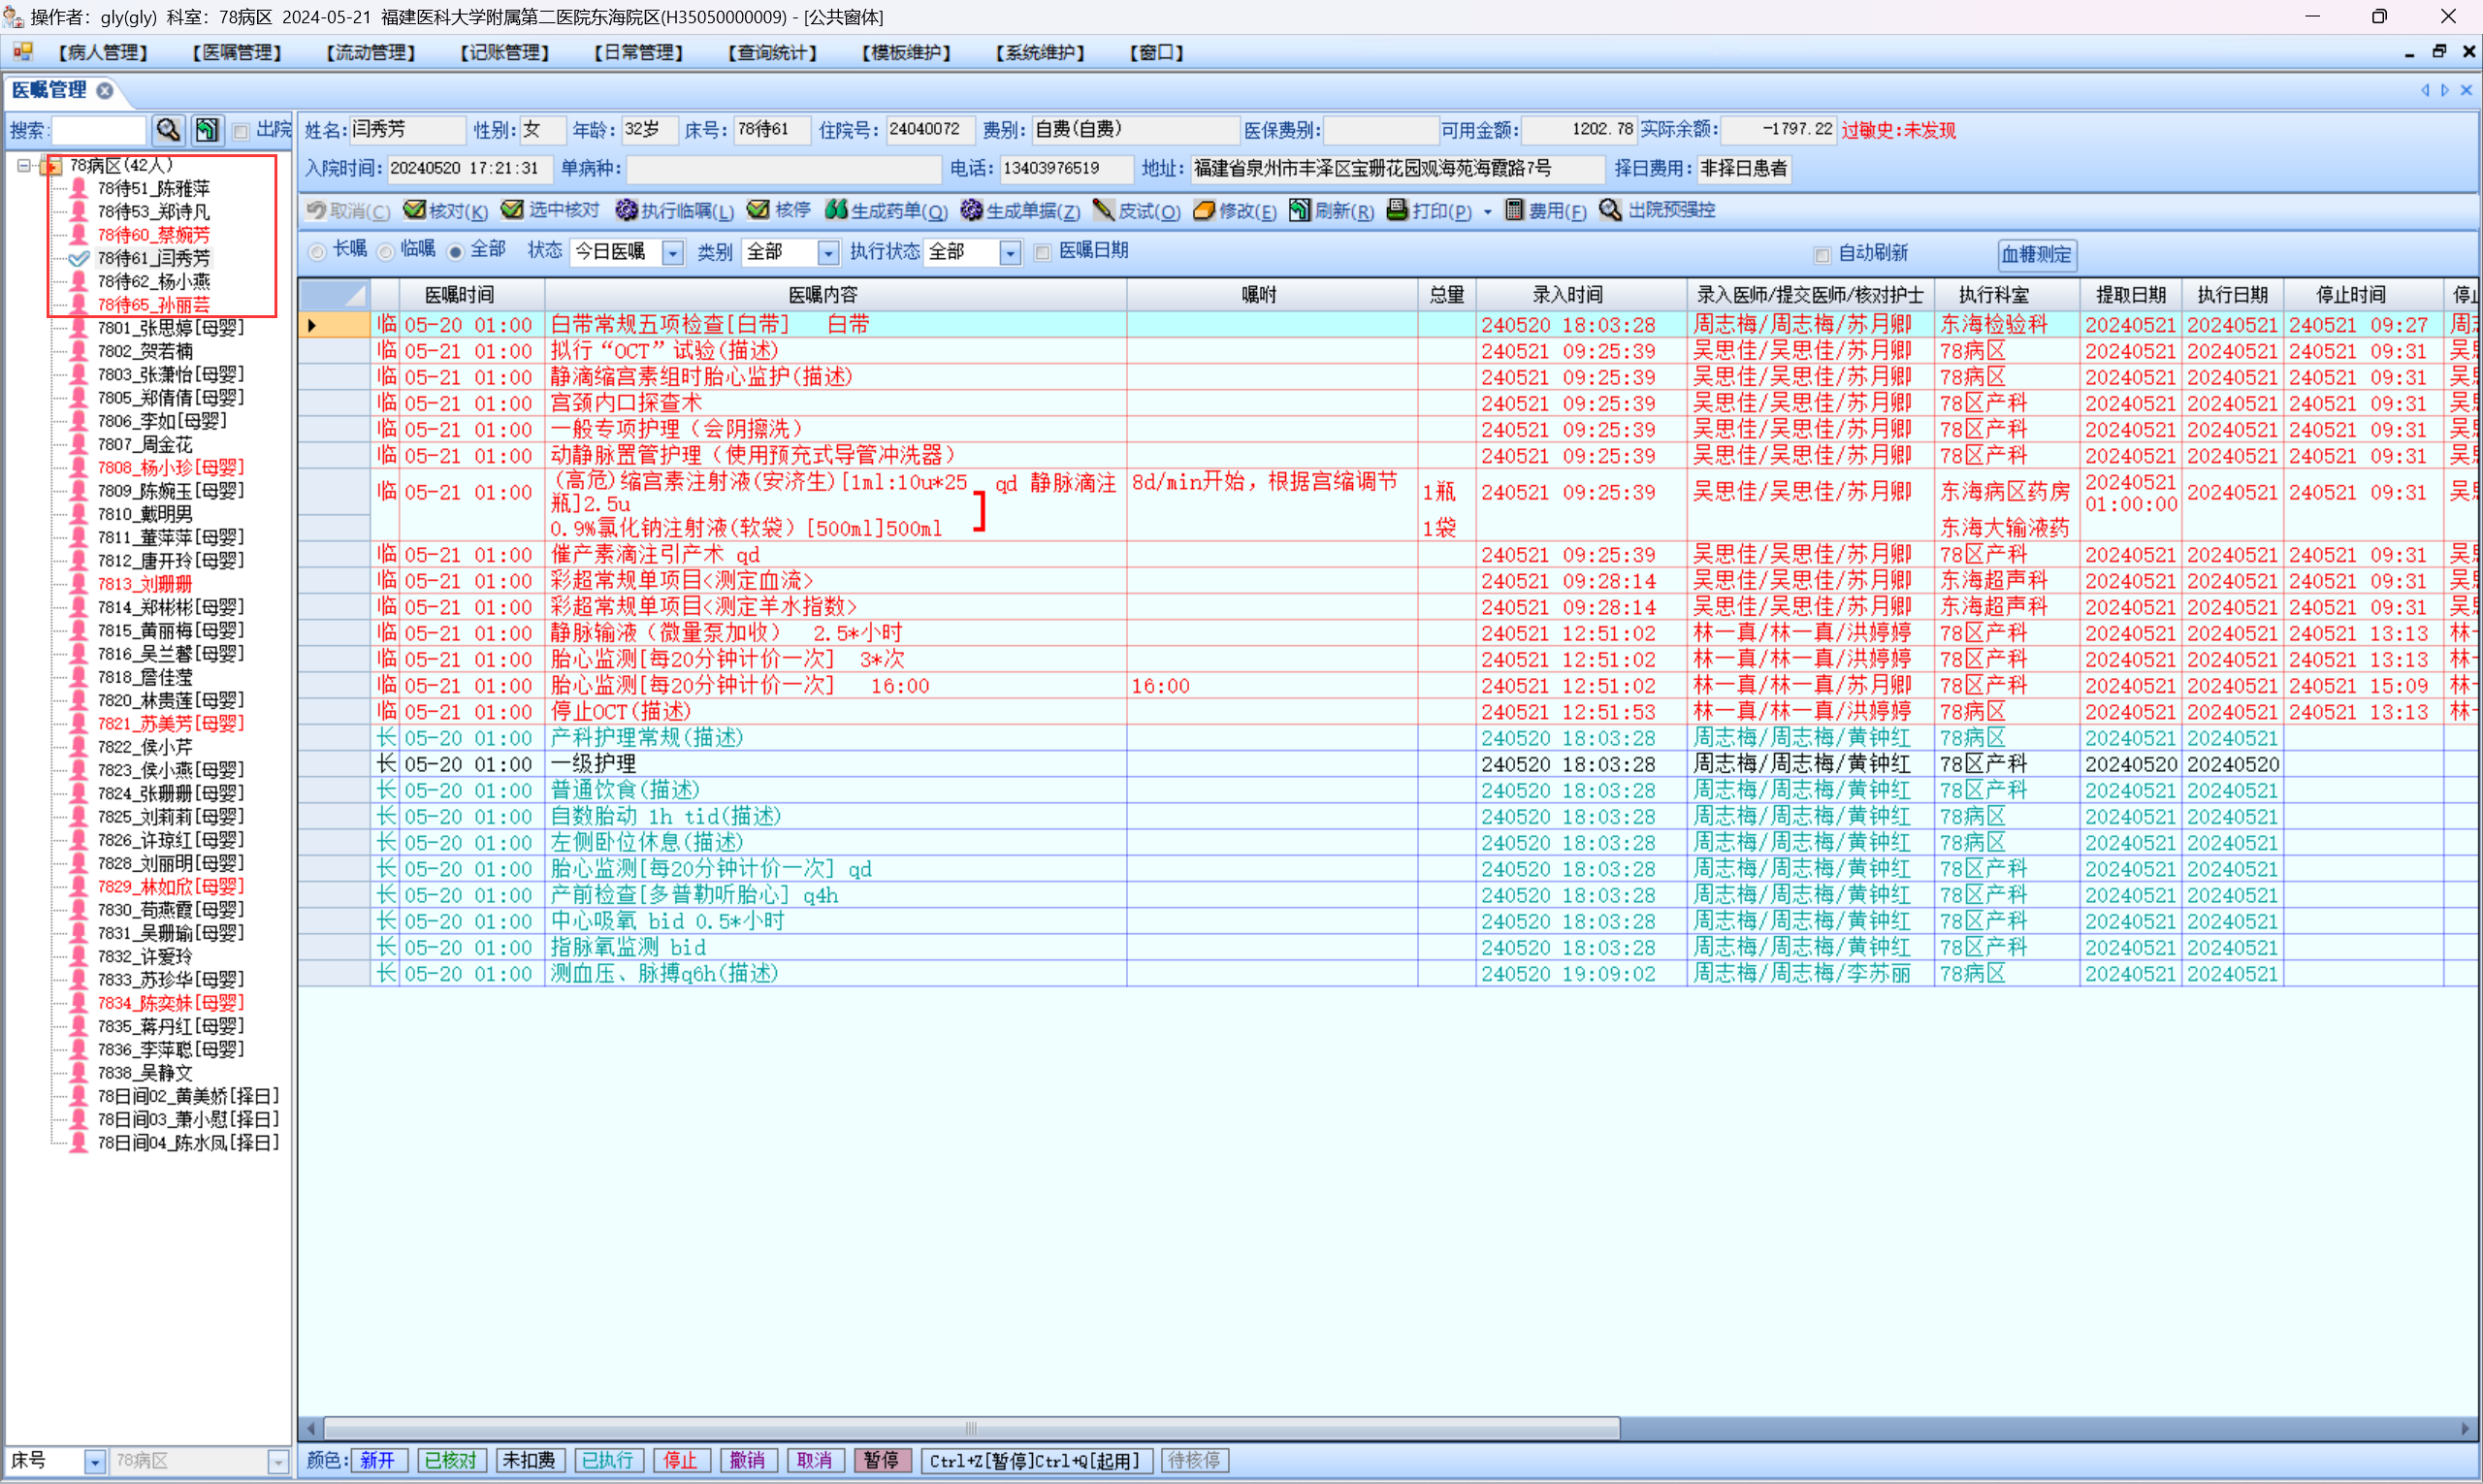Open the 状态 今日医嘱 dropdown
This screenshot has height=1484, width=2483.
pos(673,253)
